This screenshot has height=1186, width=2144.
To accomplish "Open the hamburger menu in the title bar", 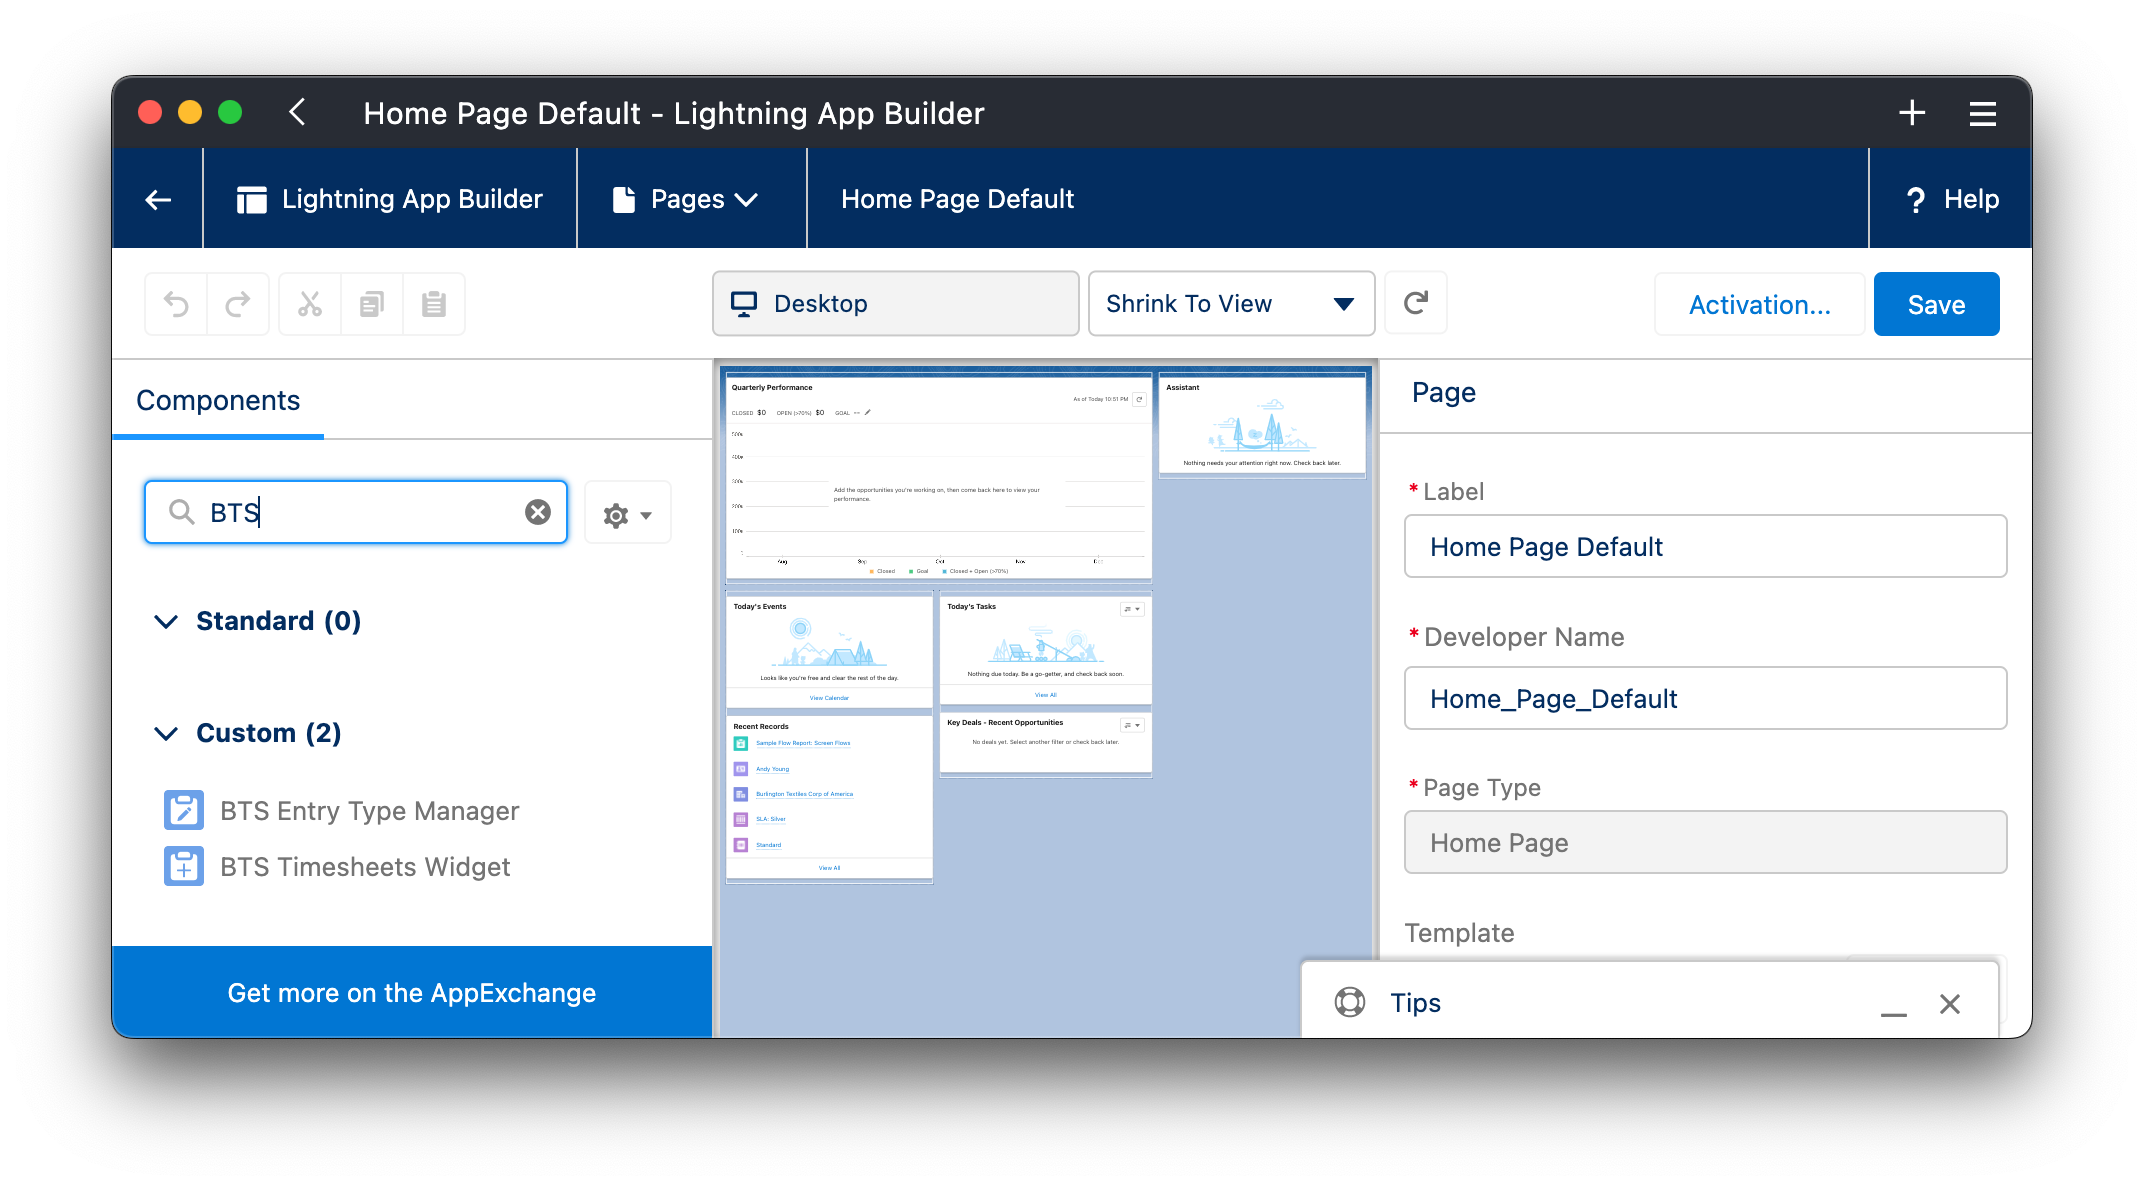I will tap(1983, 113).
